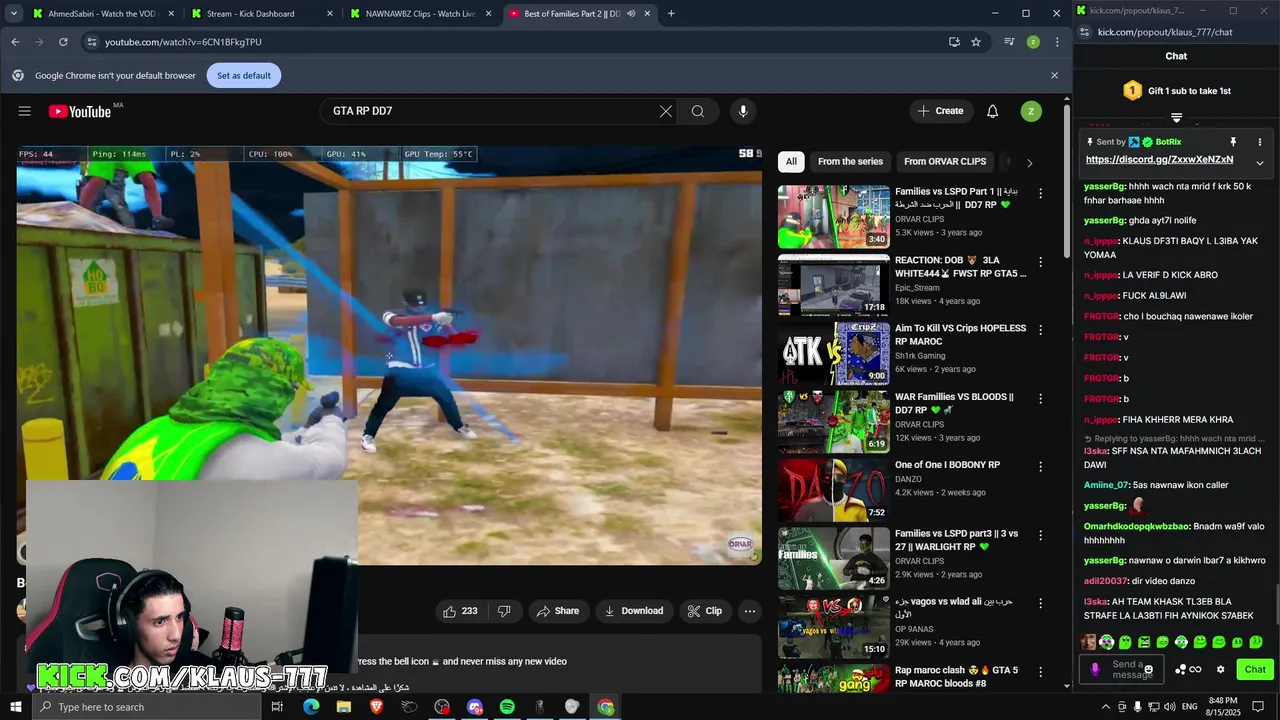Open the YouTube hamburger guide menu
1280x720 pixels.
click(x=25, y=111)
